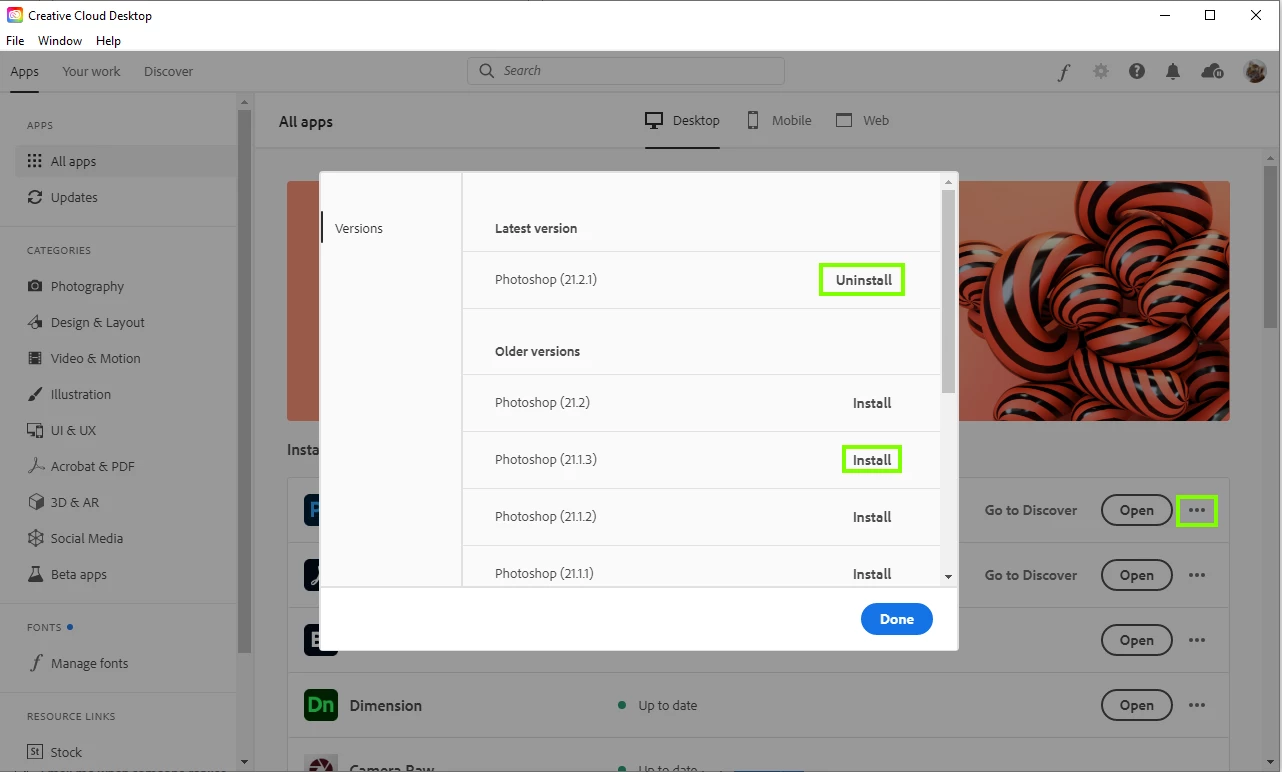
Task: Open the Window menu
Action: pos(60,41)
